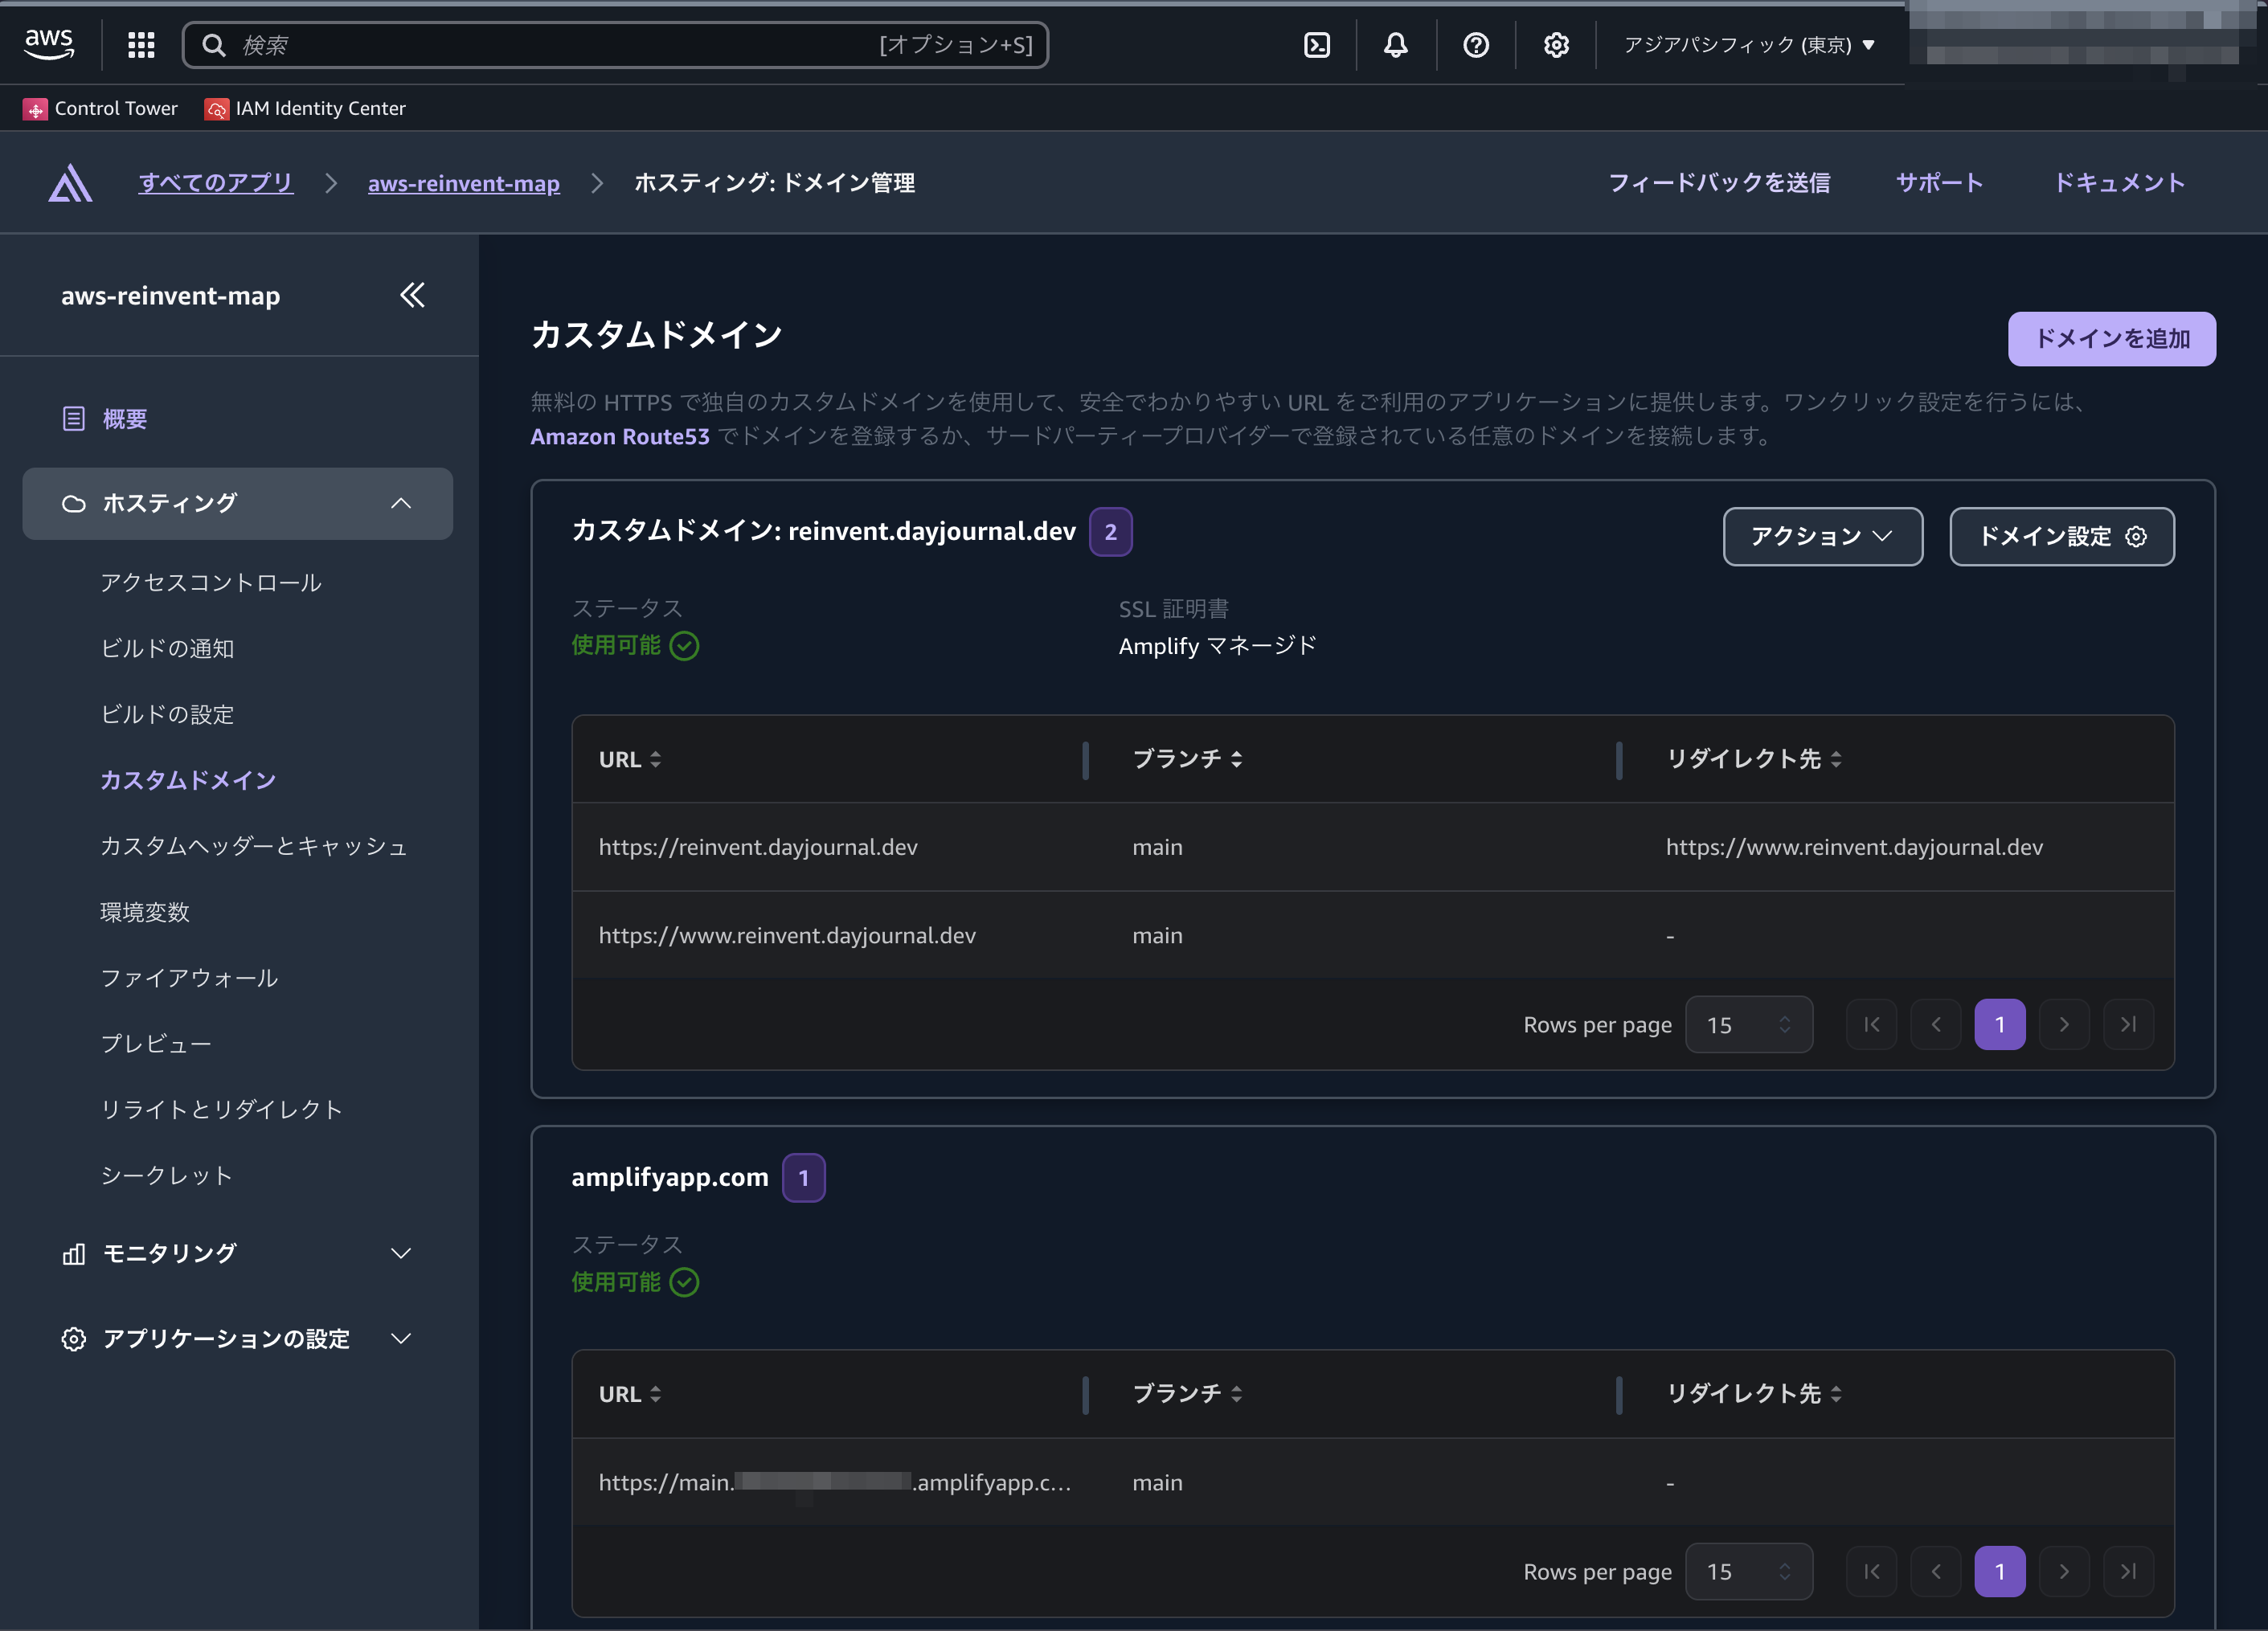2268x1631 pixels.
Task: Open AWS CloudShell terminal icon
Action: [1317, 45]
